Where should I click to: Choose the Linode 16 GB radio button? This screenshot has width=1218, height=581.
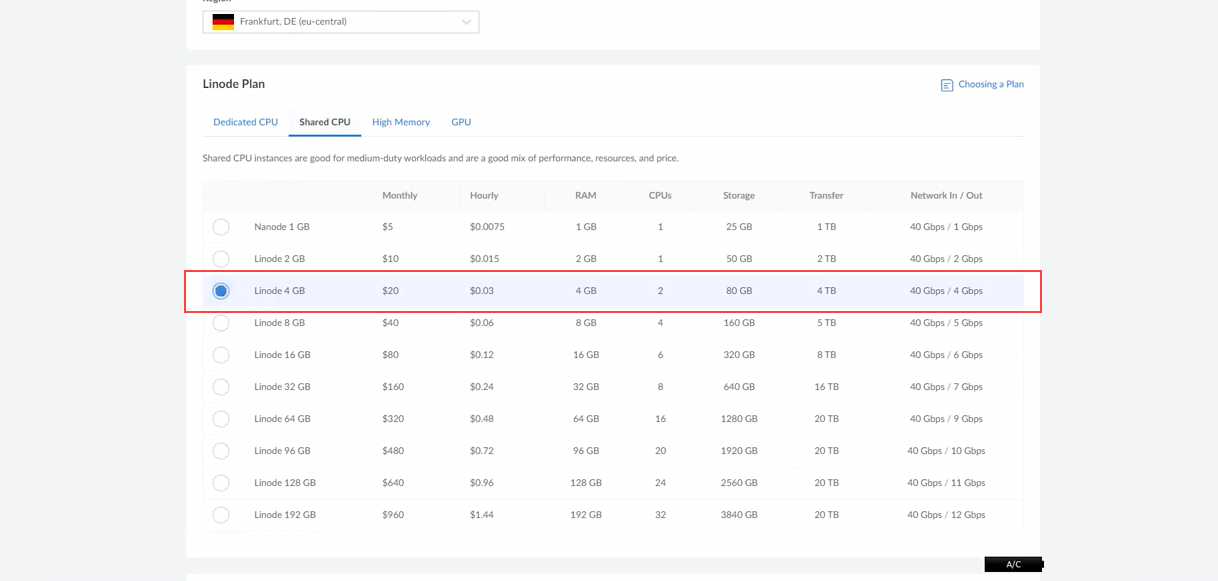tap(221, 355)
